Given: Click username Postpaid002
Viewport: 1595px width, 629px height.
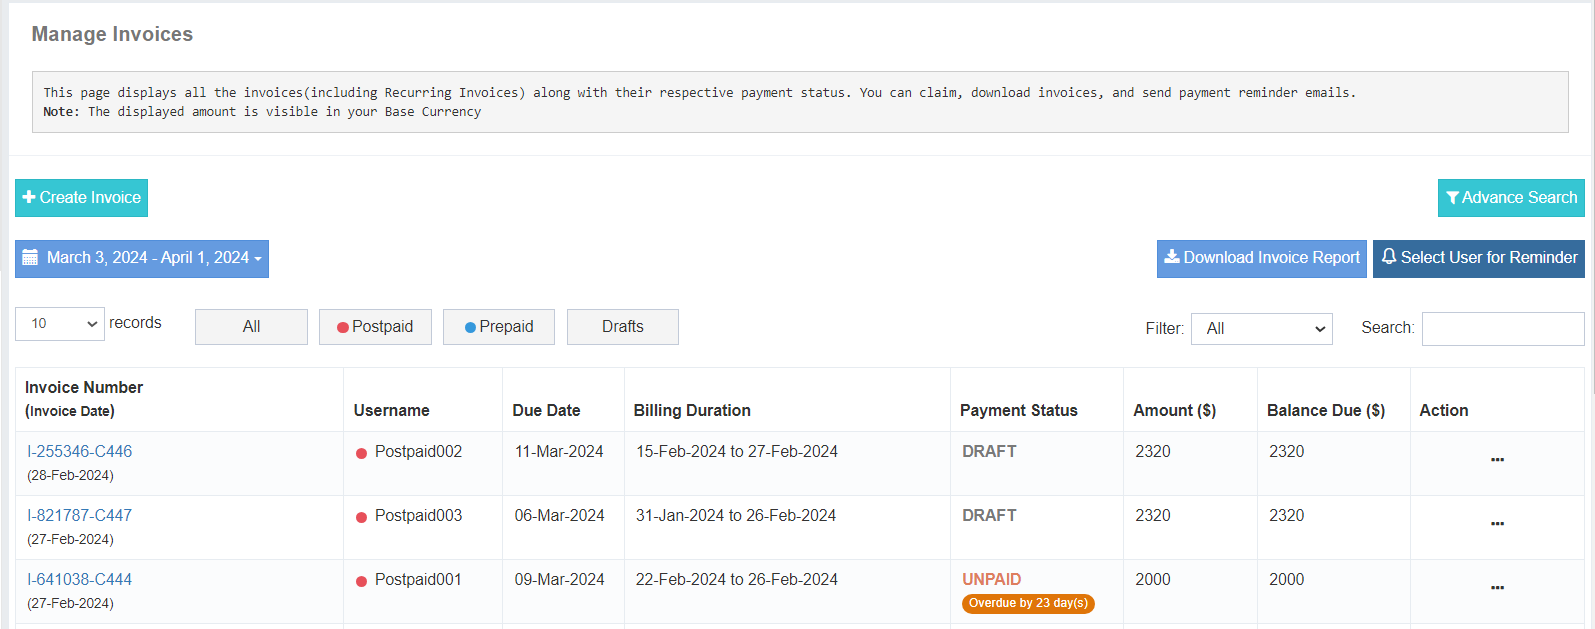Looking at the screenshot, I should coord(418,451).
